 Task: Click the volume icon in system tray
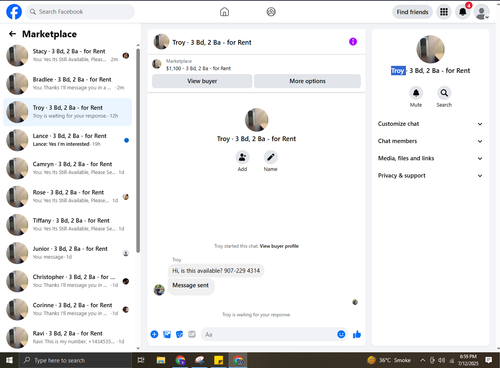tap(442, 360)
